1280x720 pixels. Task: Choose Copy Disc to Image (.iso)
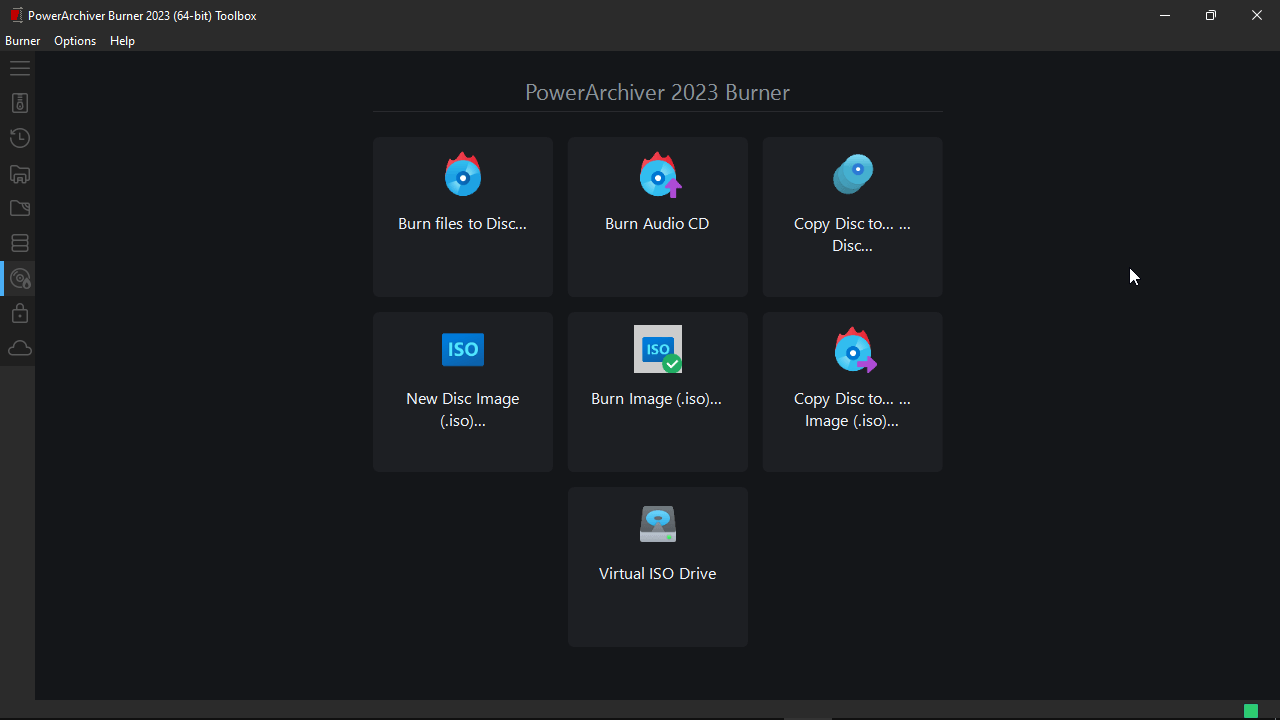click(x=852, y=392)
